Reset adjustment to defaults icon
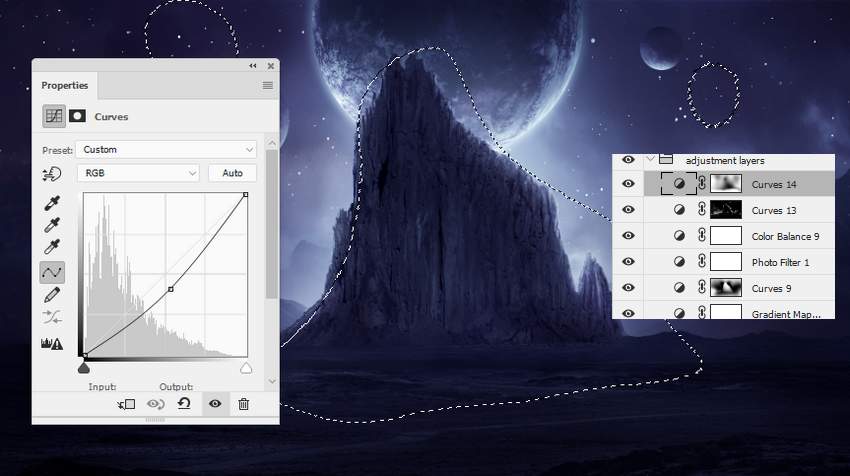The height and width of the screenshot is (476, 850). pos(184,403)
